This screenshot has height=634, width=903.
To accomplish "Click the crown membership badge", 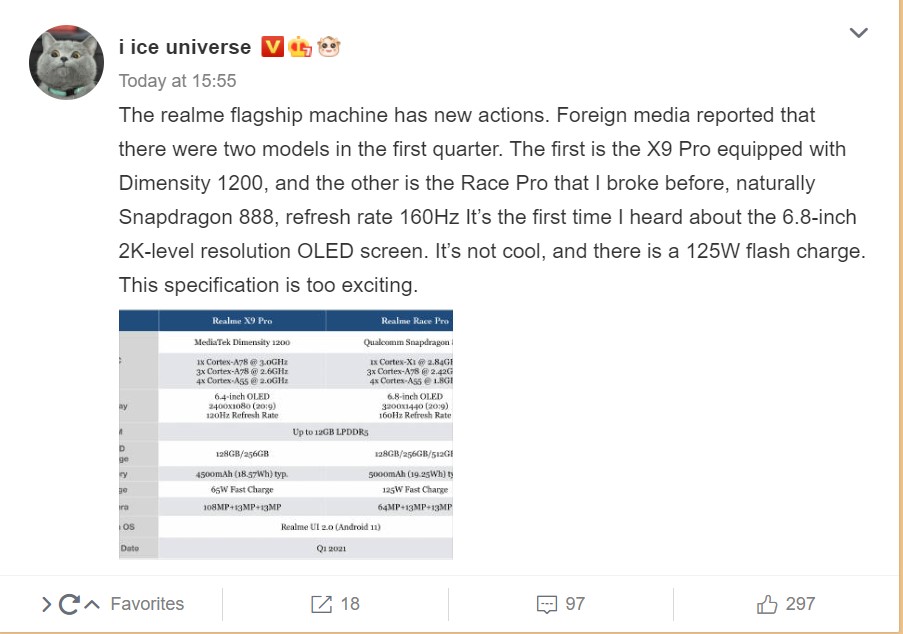I will click(300, 47).
